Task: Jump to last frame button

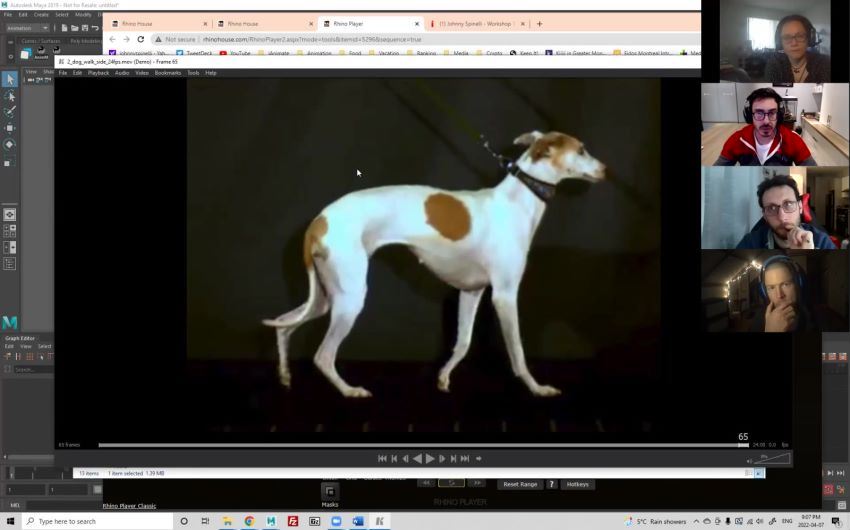Action: click(x=465, y=458)
